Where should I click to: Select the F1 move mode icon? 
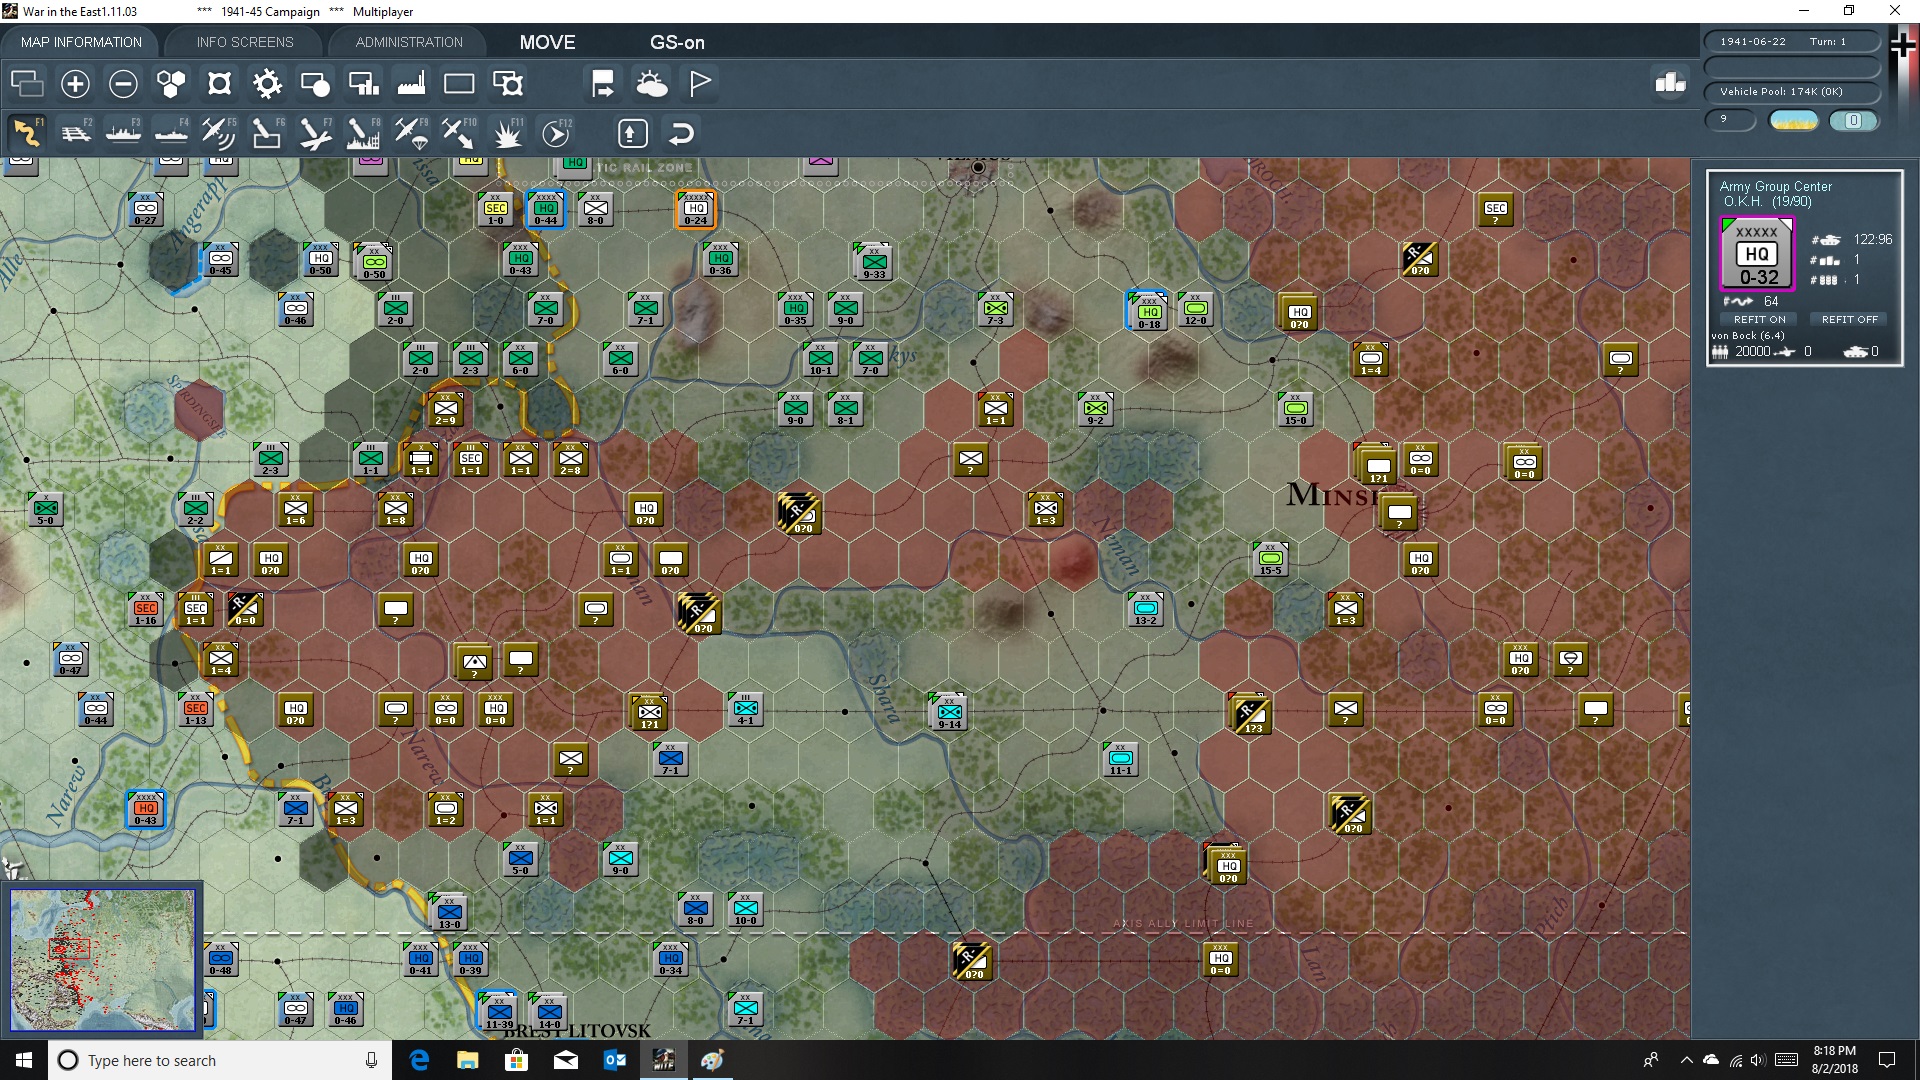(x=27, y=133)
